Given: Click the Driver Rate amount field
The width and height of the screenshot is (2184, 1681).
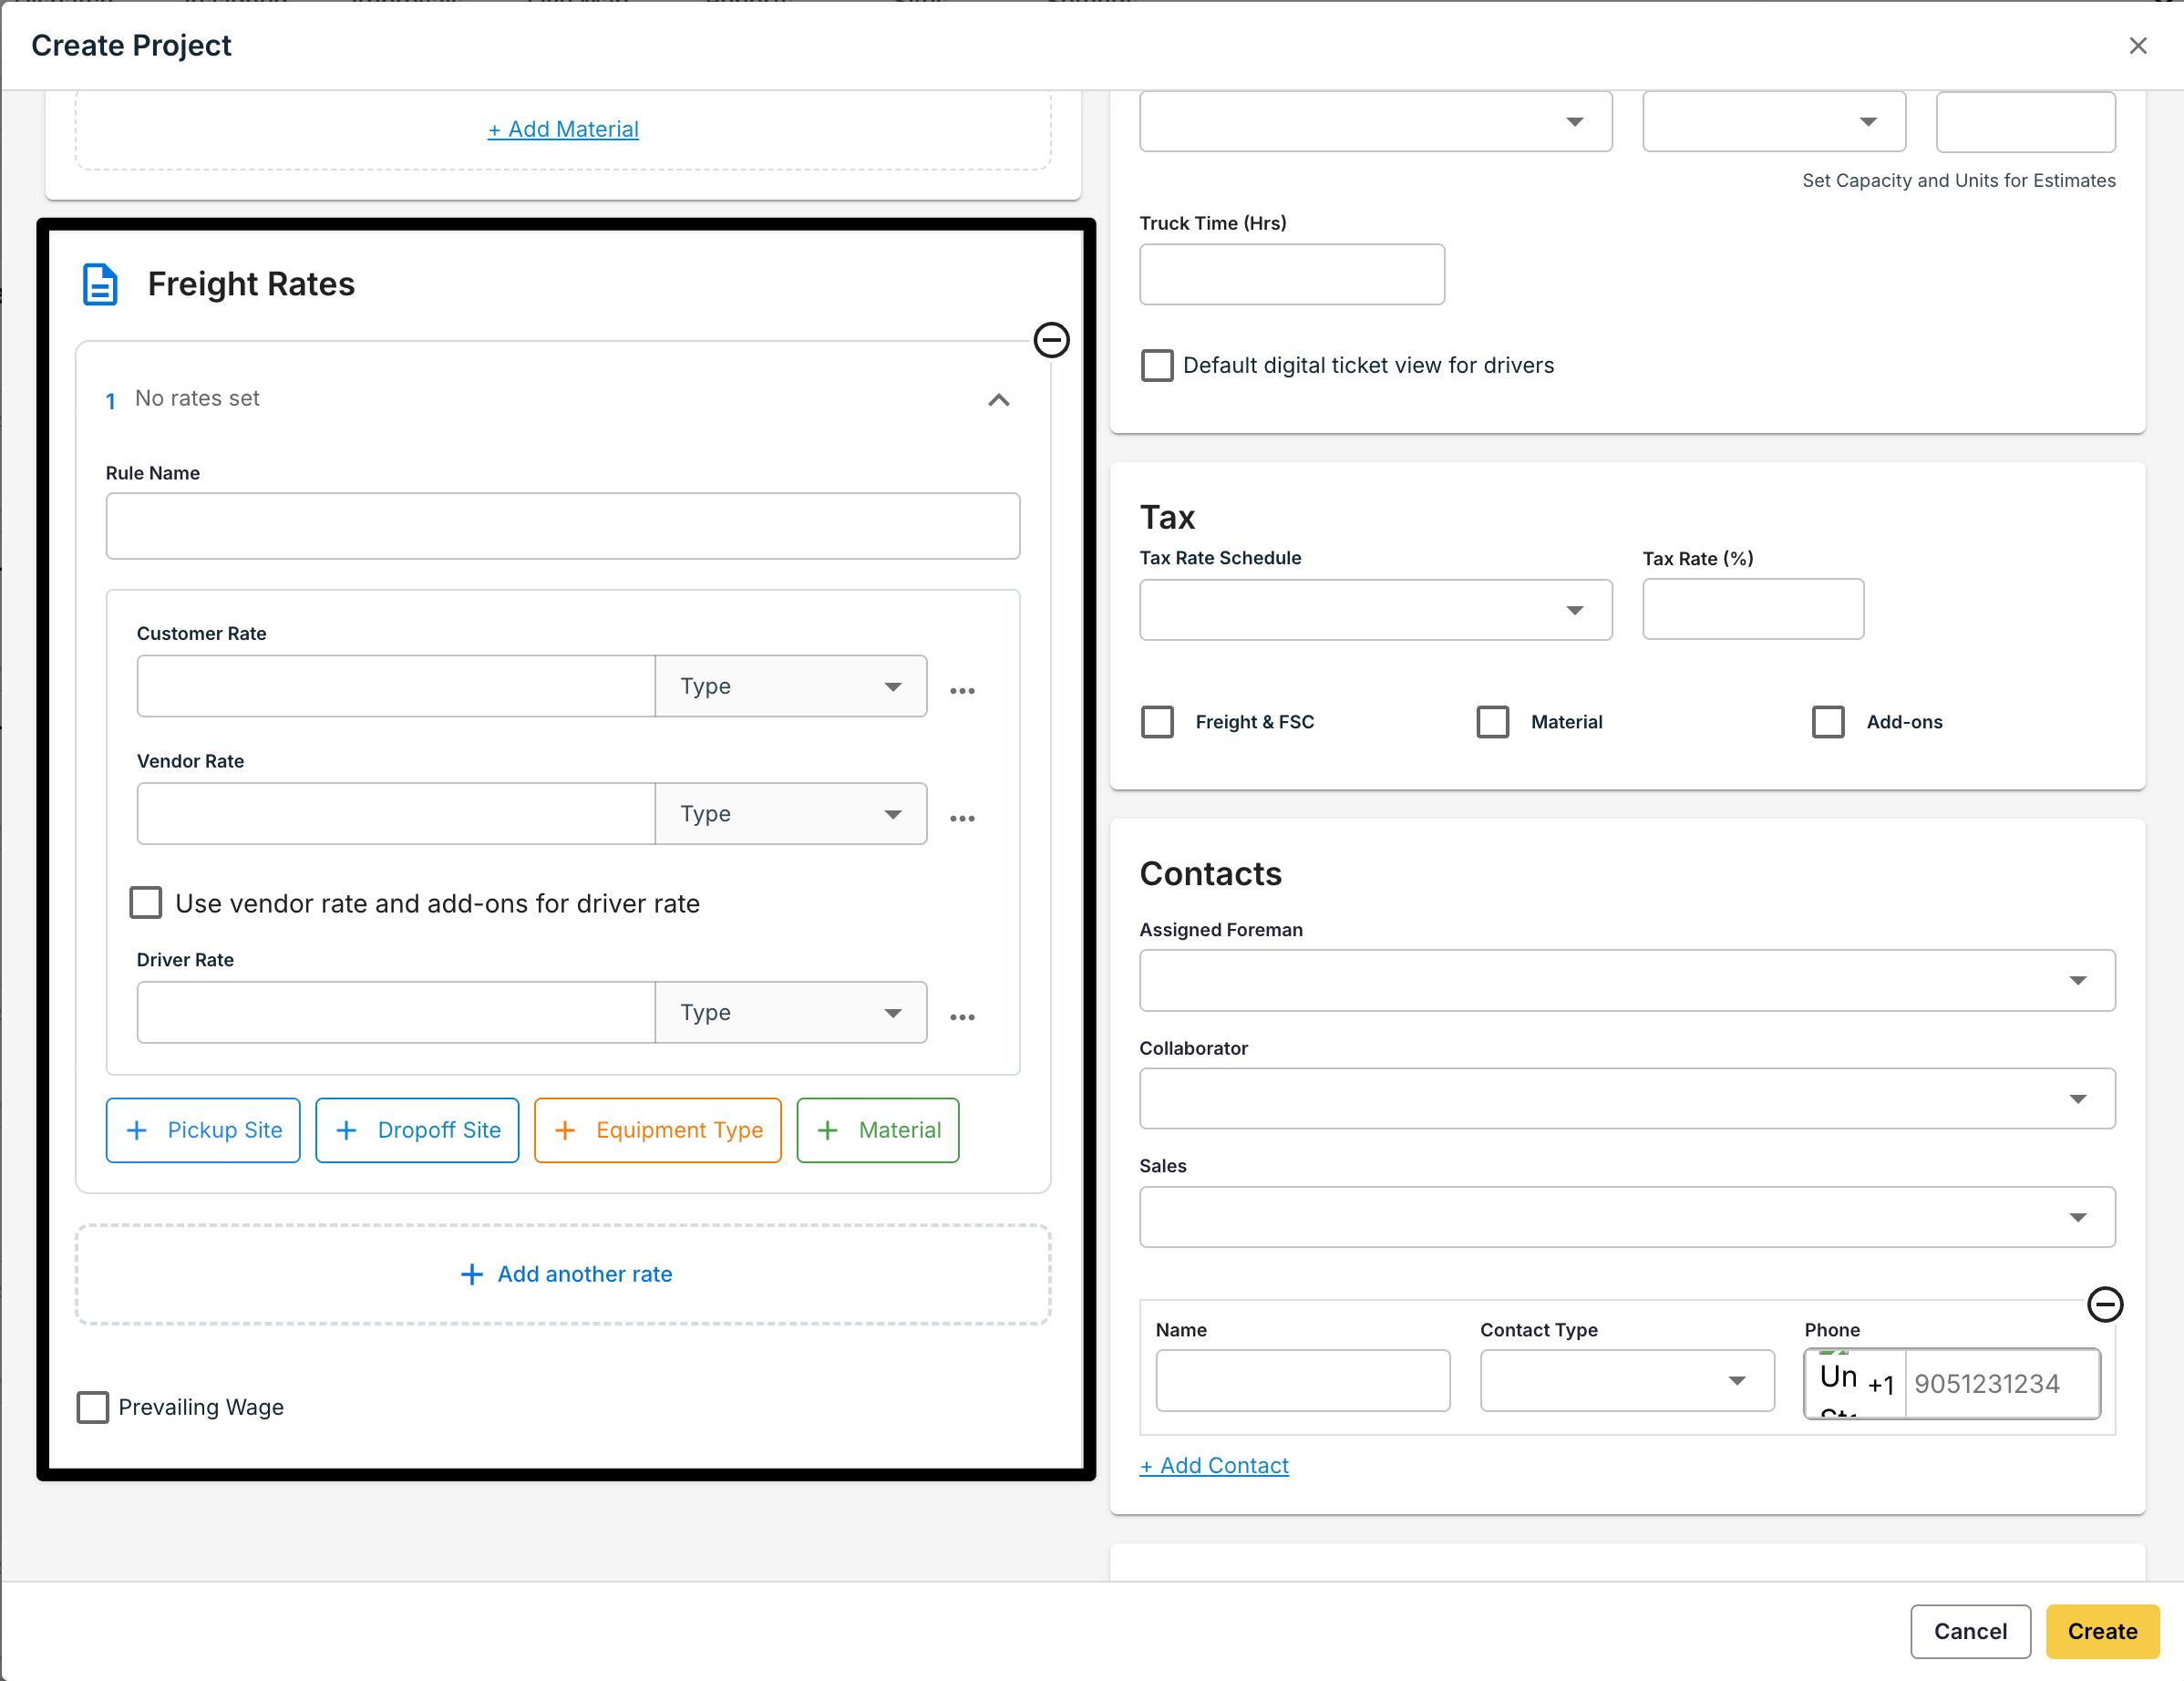Looking at the screenshot, I should [396, 1012].
